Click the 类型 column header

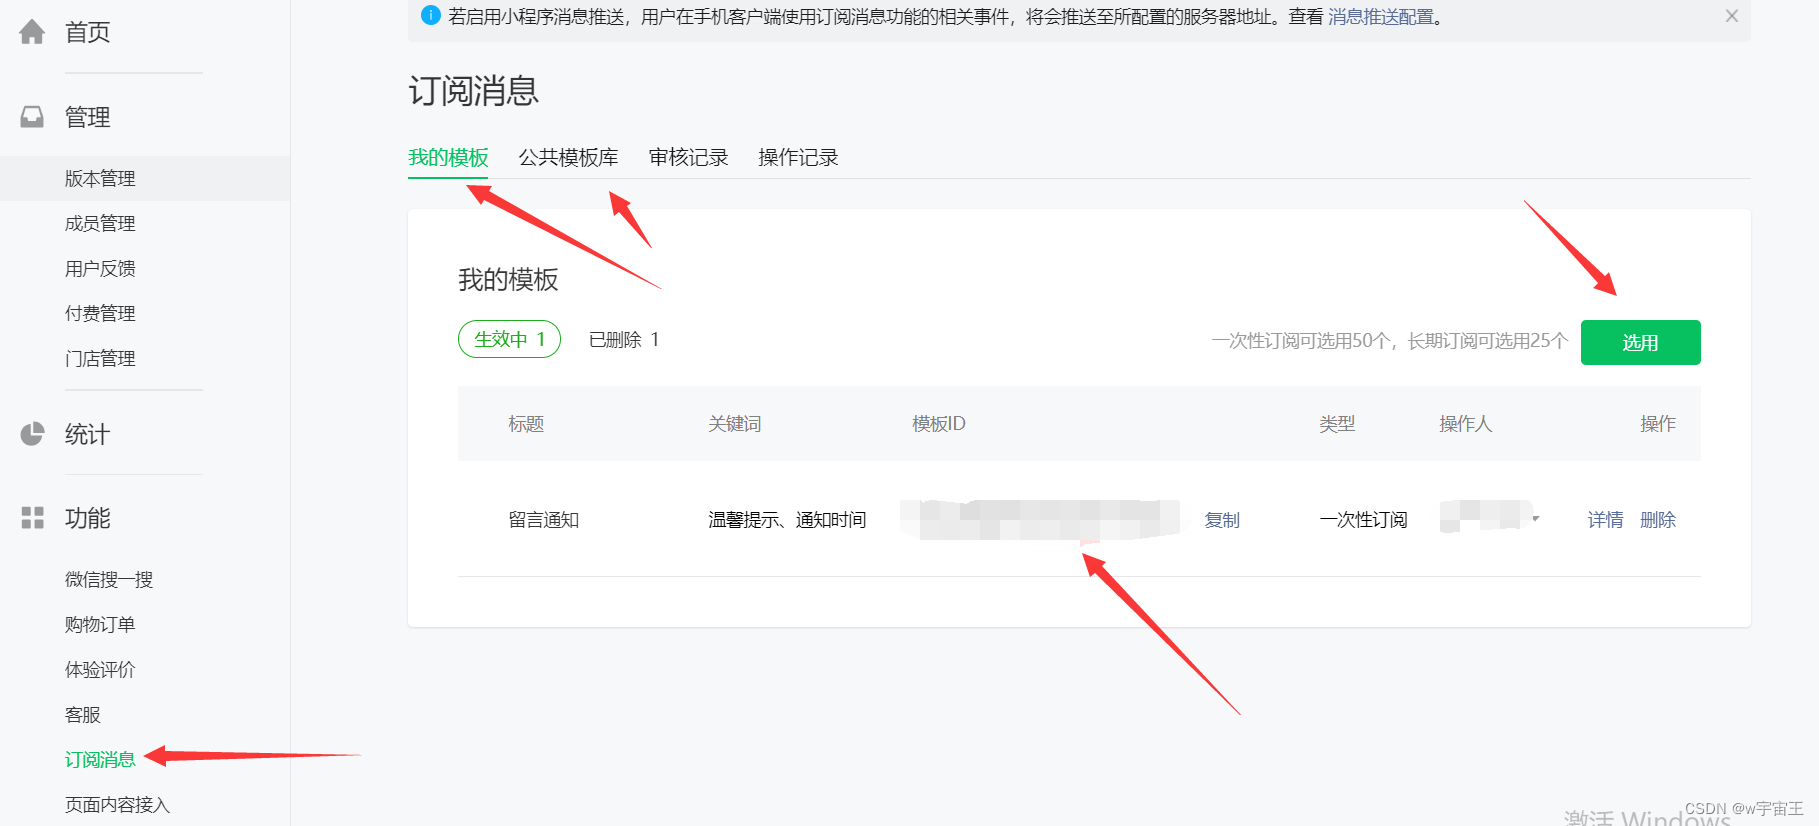pos(1337,424)
